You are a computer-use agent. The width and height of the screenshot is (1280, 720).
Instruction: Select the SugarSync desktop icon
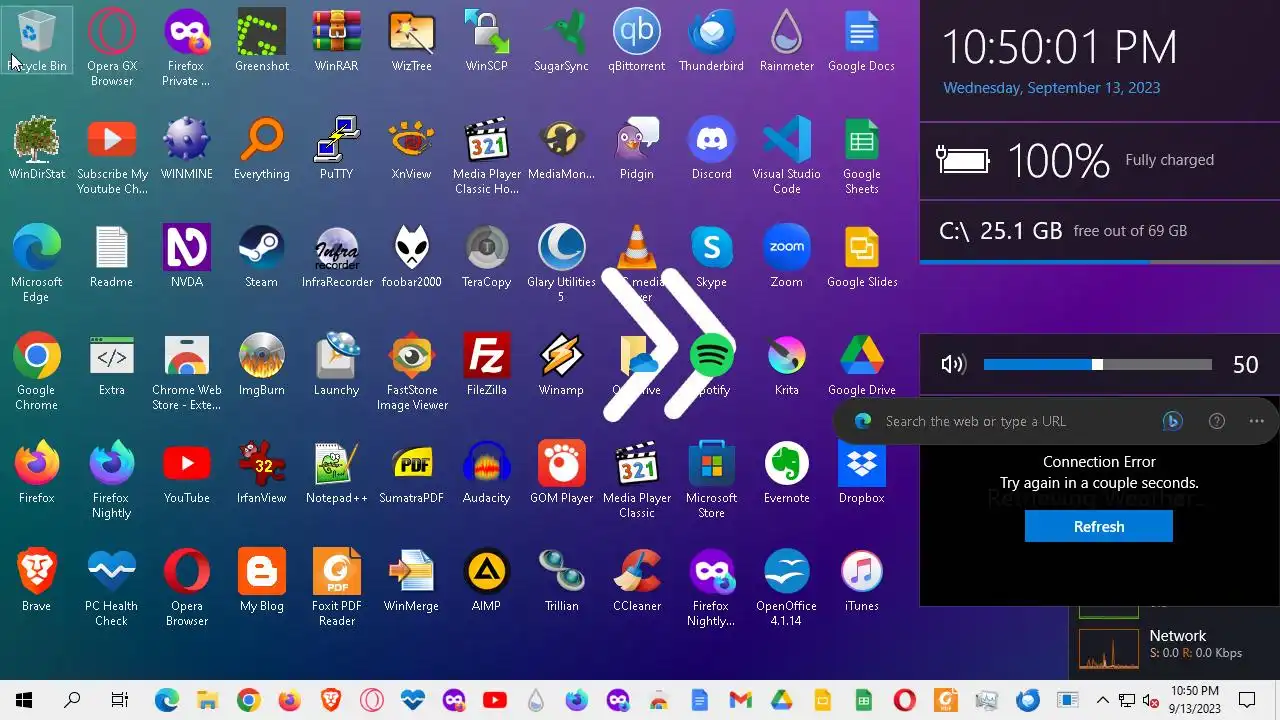562,40
